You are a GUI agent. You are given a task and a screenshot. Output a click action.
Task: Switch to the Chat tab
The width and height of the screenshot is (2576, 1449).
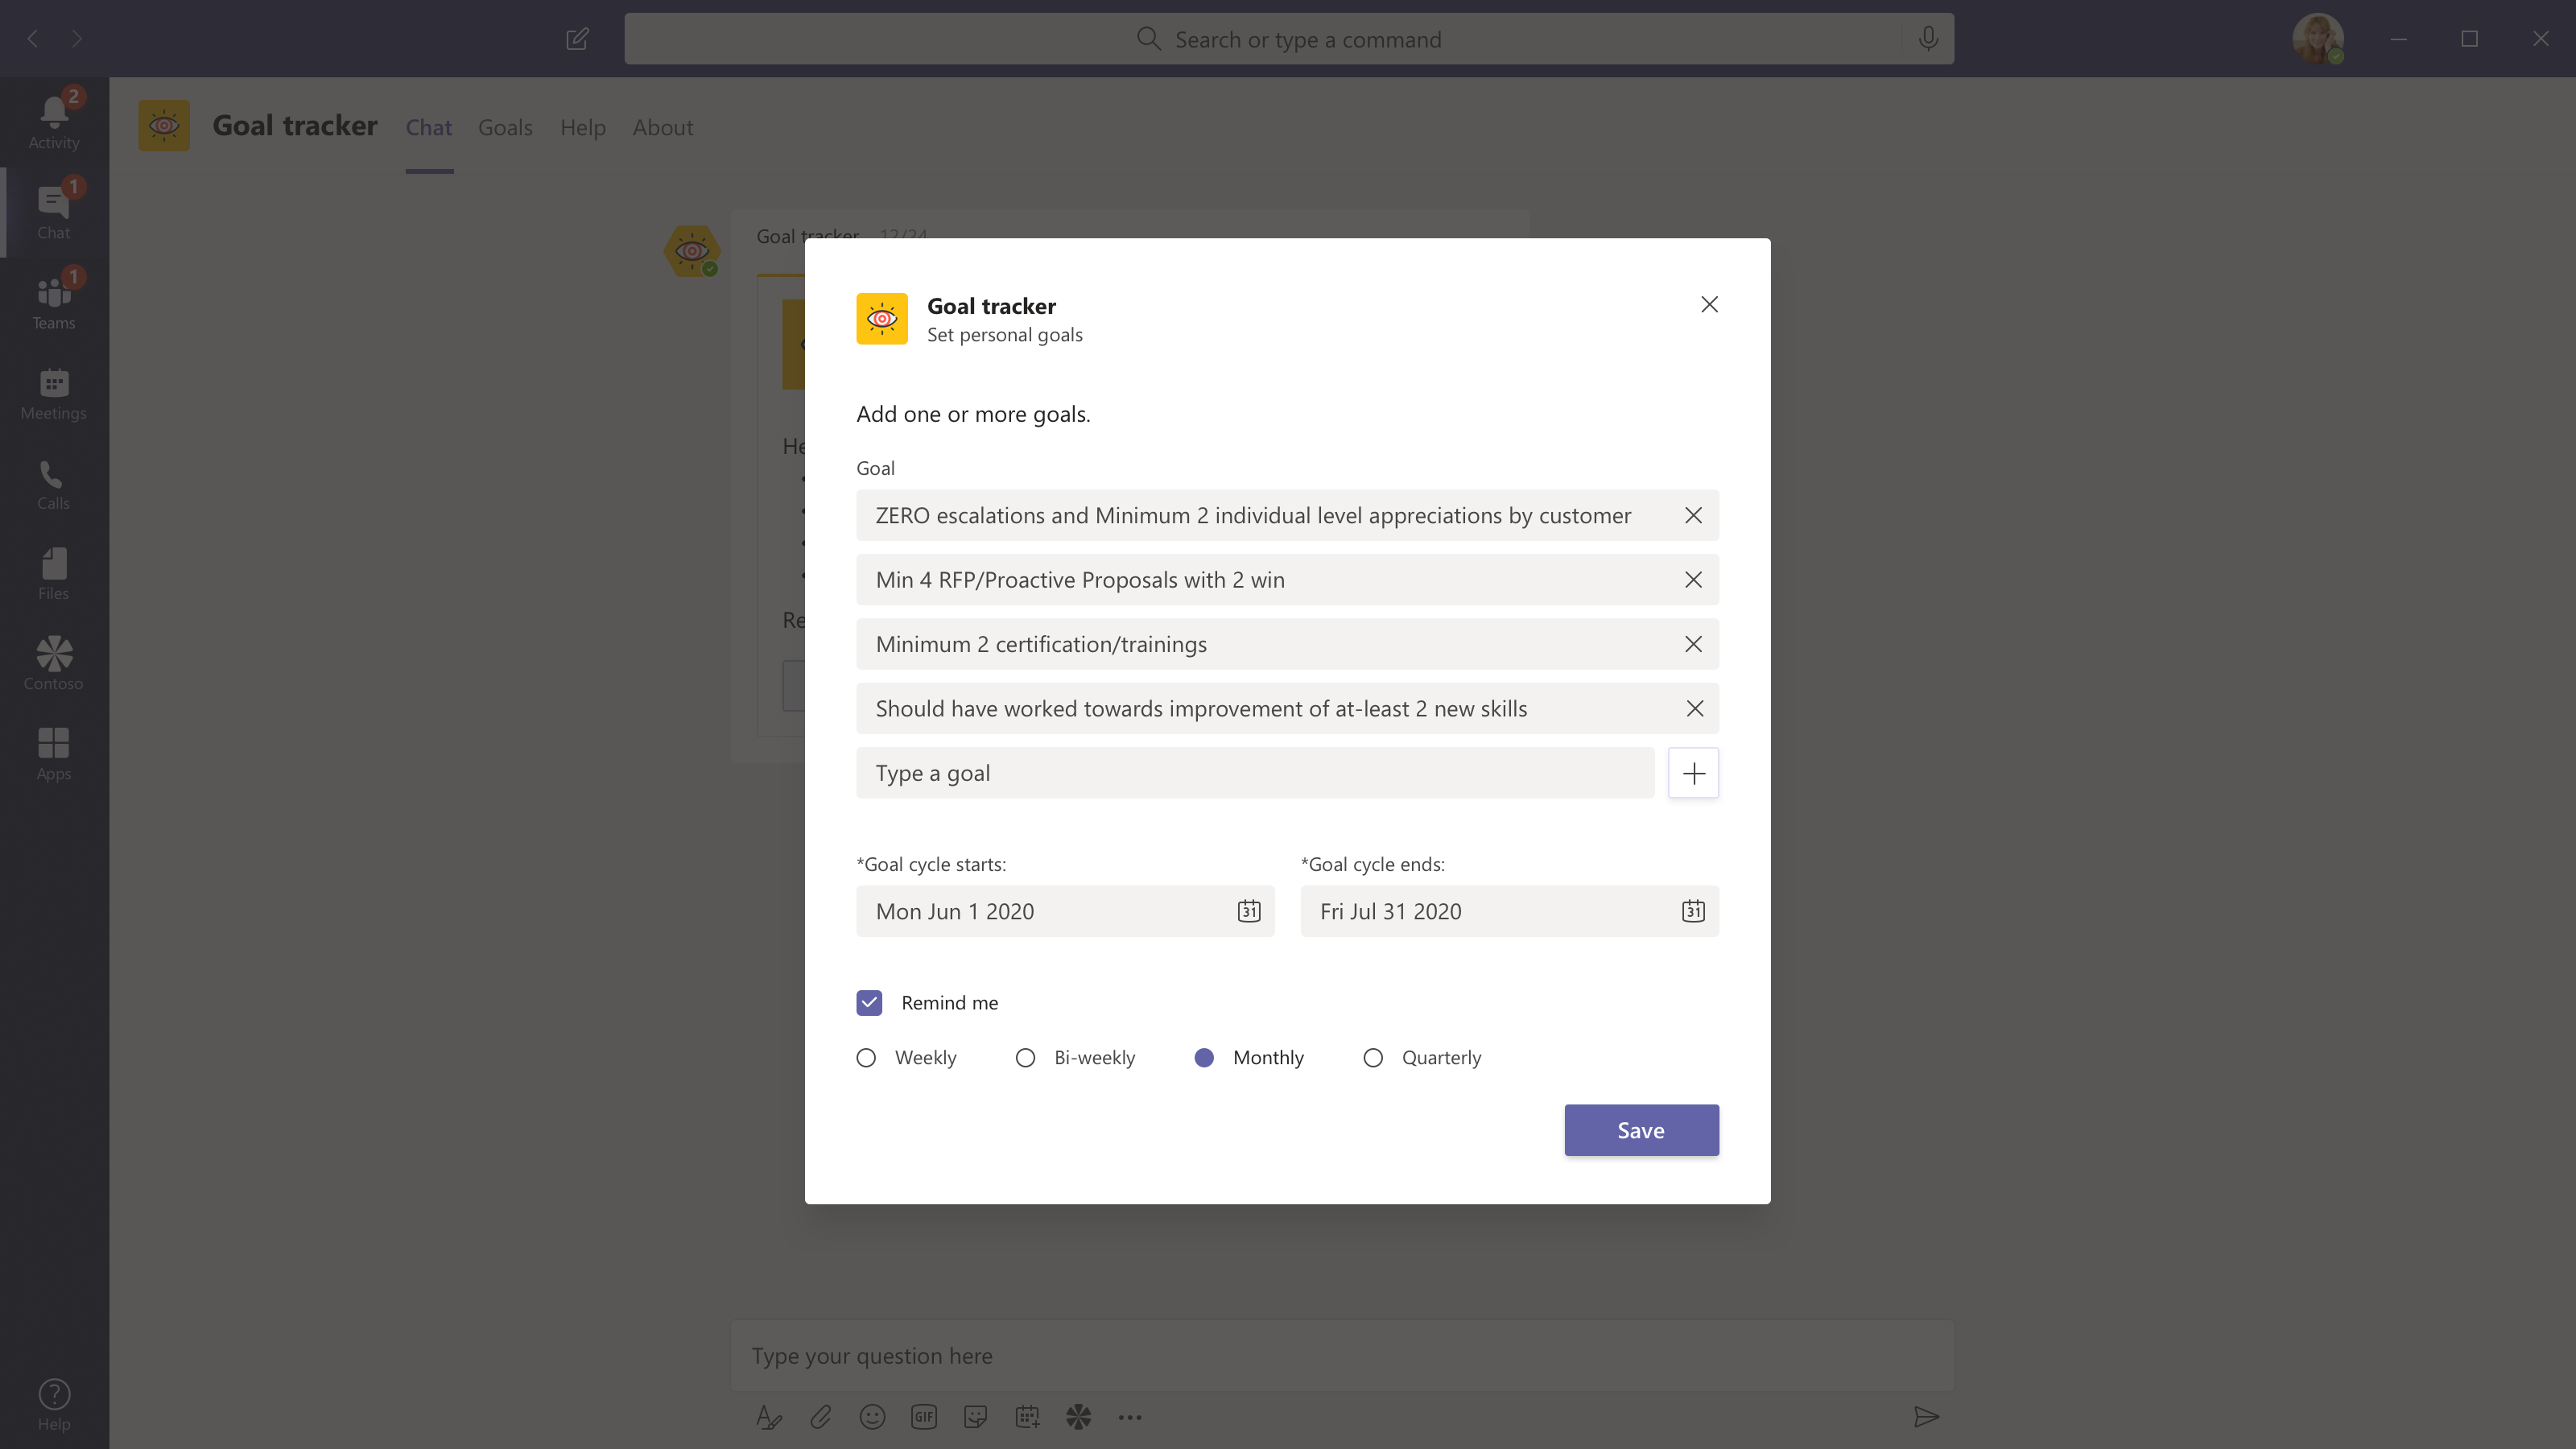point(428,128)
